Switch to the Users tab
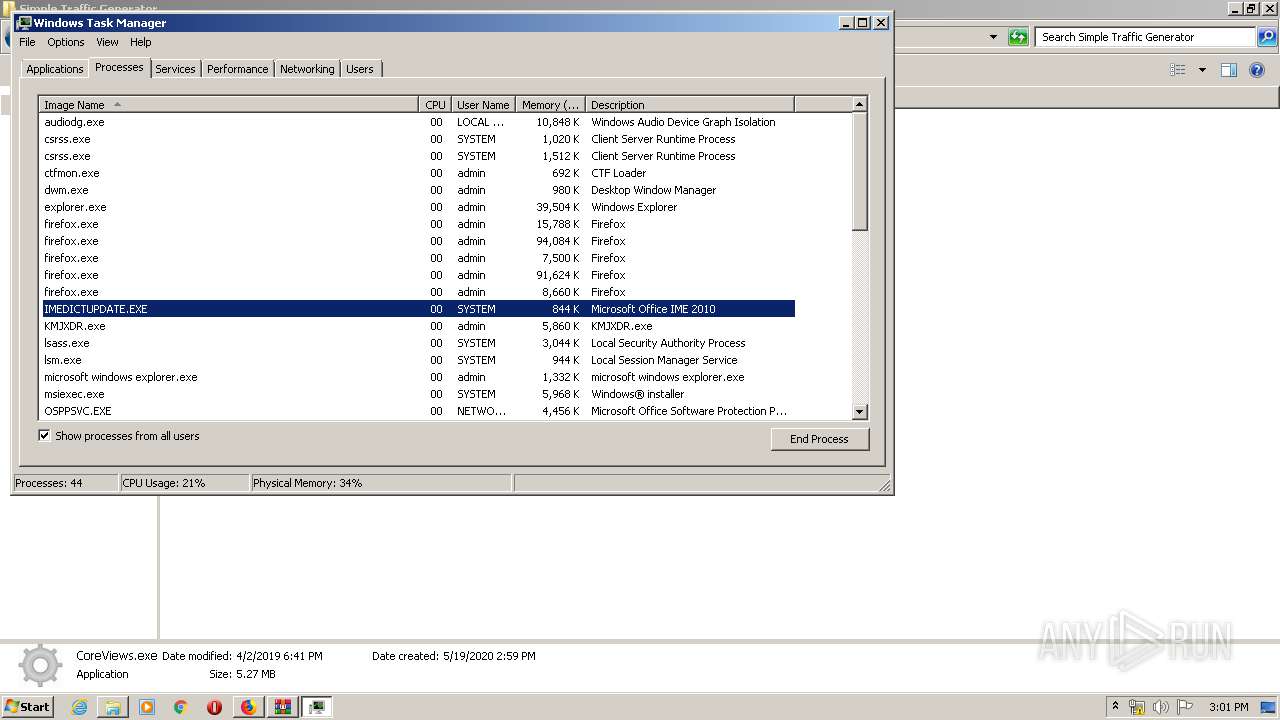 coord(359,69)
